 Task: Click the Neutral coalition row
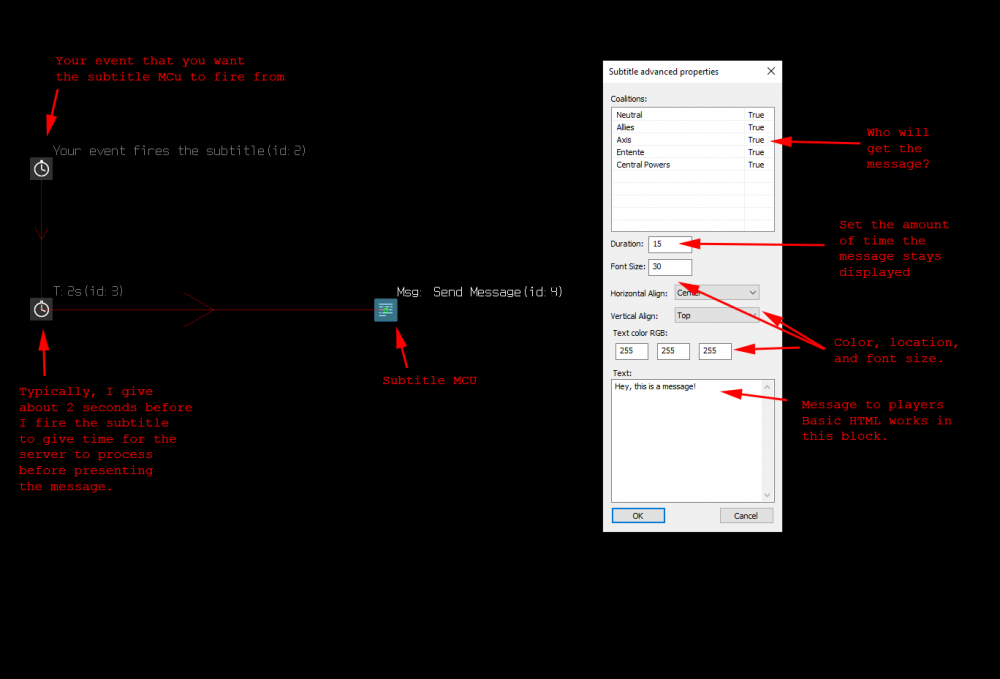click(693, 115)
